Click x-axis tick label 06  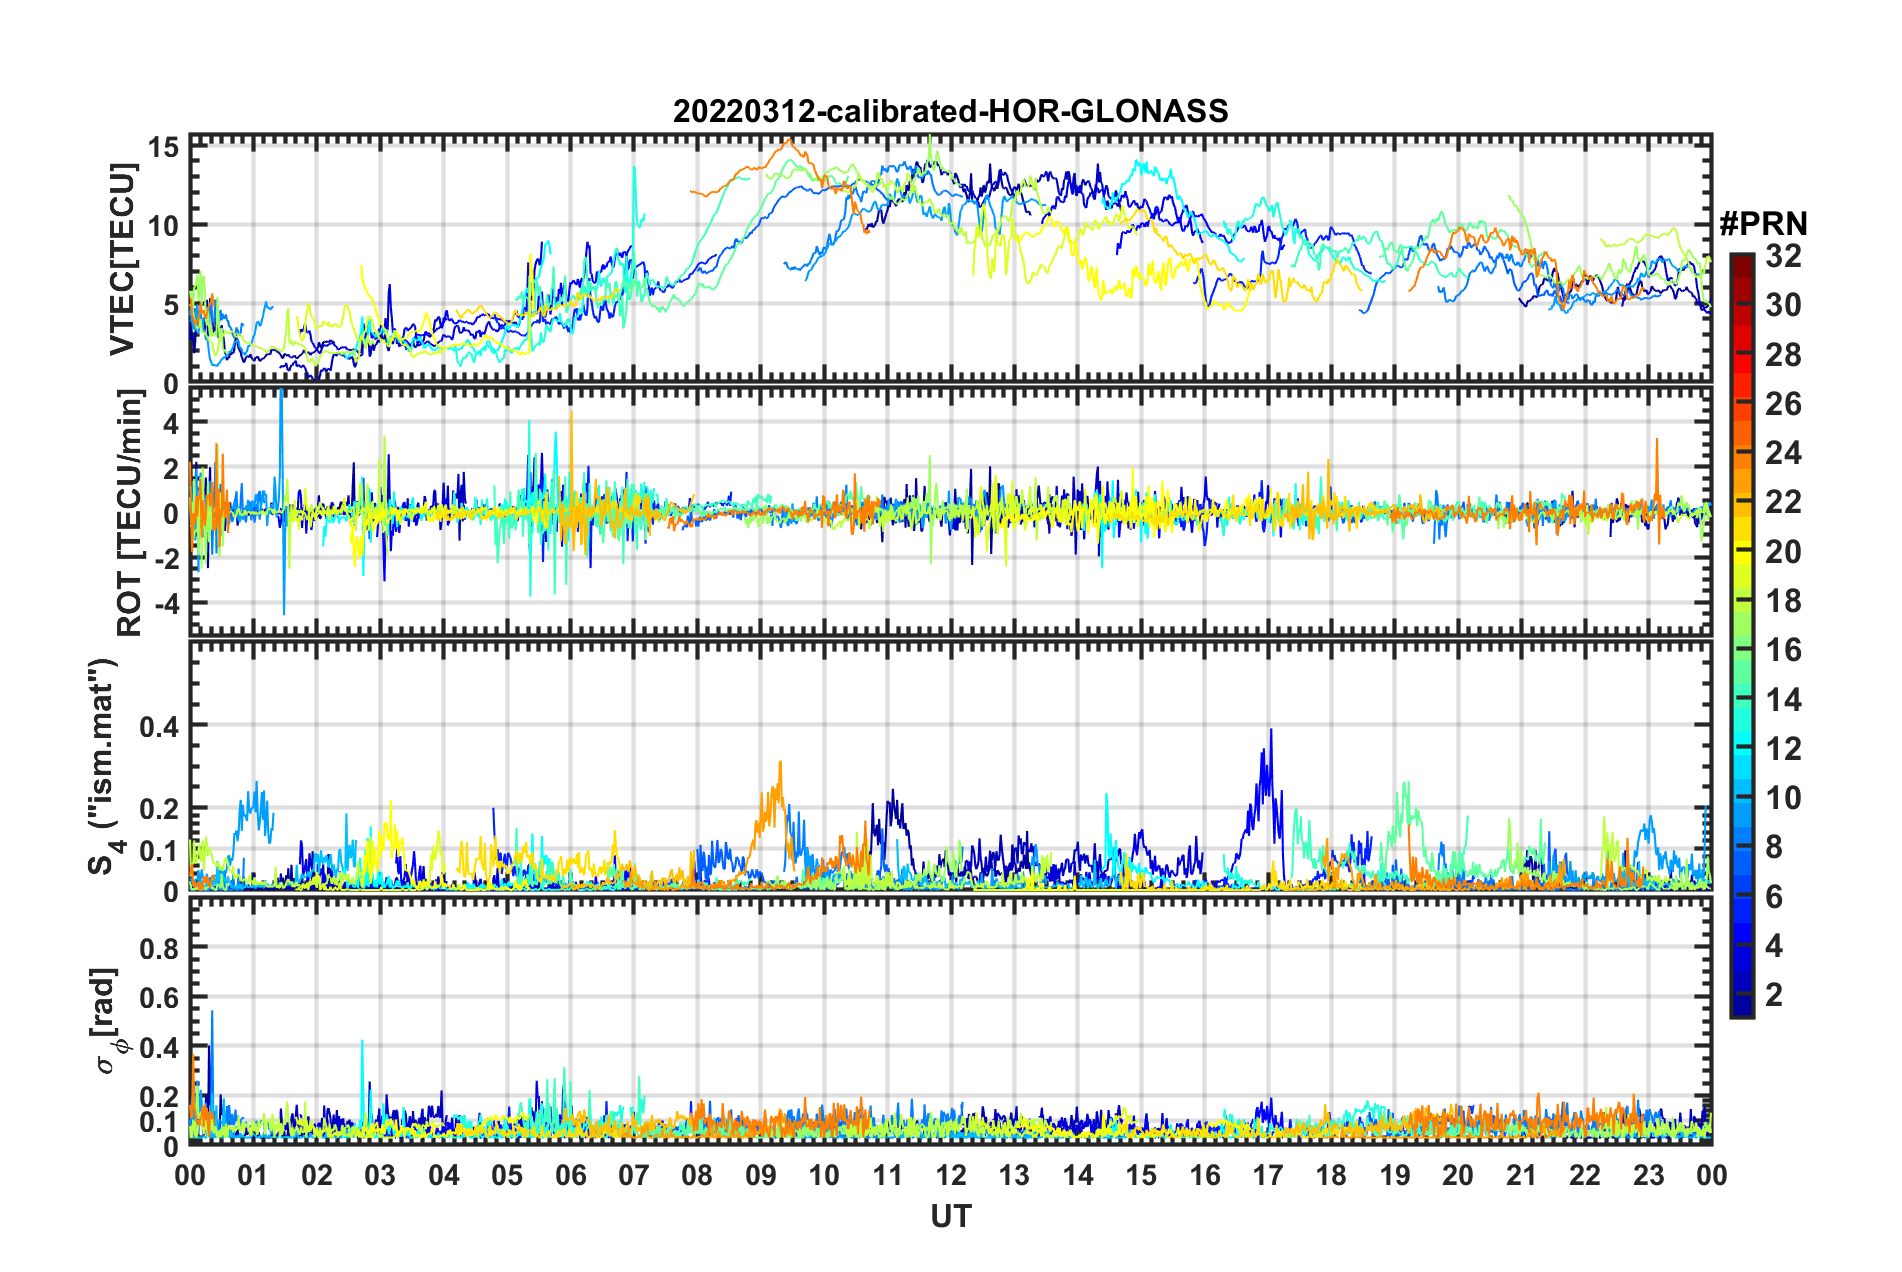[x=571, y=1175]
